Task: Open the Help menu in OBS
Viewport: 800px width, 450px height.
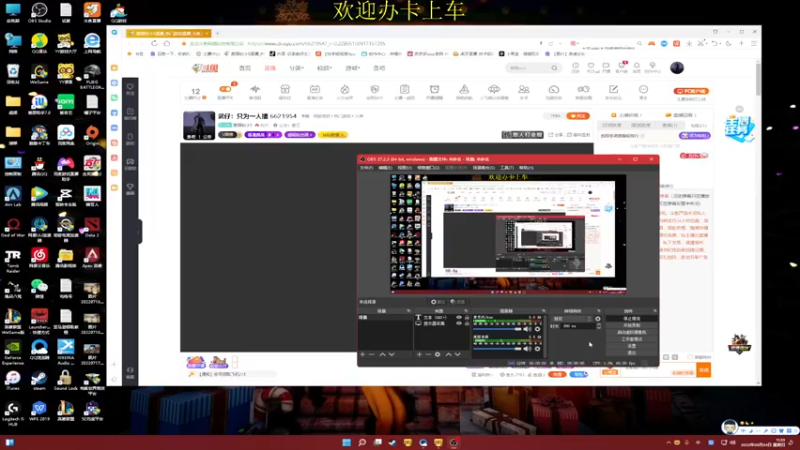Action: pos(526,168)
